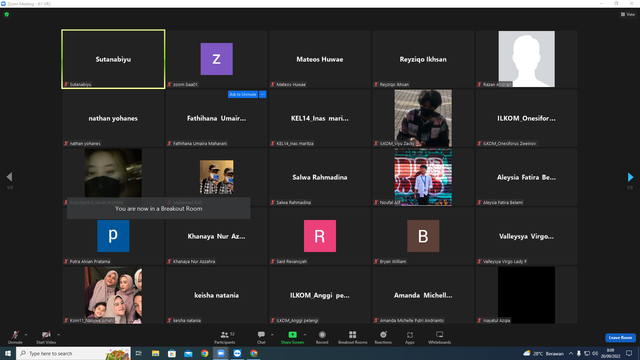Open Whiteboards
Image resolution: width=640 pixels, height=360 pixels.
tap(440, 337)
